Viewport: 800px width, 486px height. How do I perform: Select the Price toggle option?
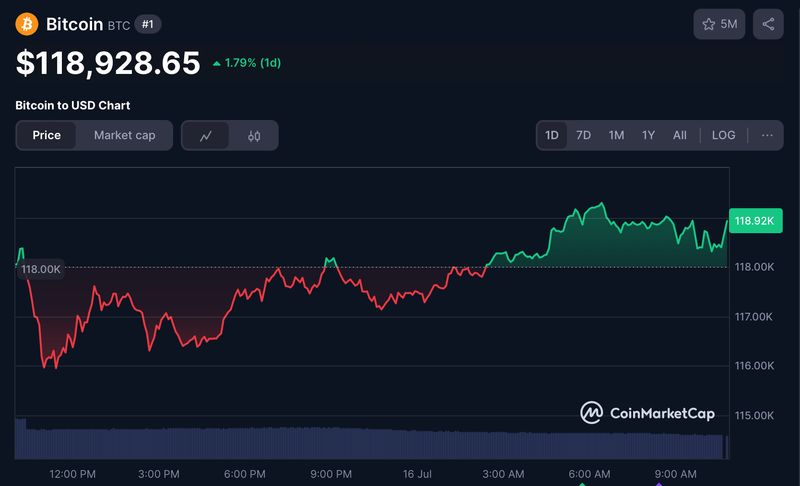pos(46,135)
